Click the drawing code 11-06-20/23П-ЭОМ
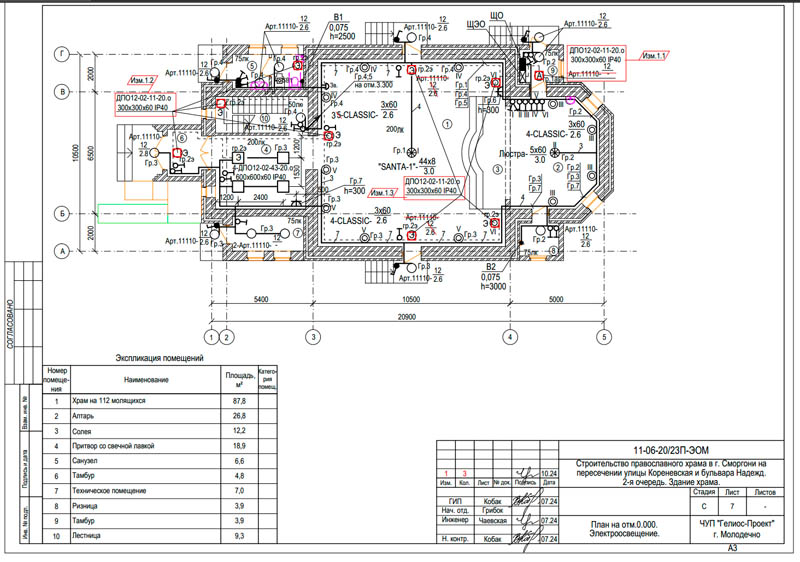This screenshot has width=800, height=562. [670, 450]
